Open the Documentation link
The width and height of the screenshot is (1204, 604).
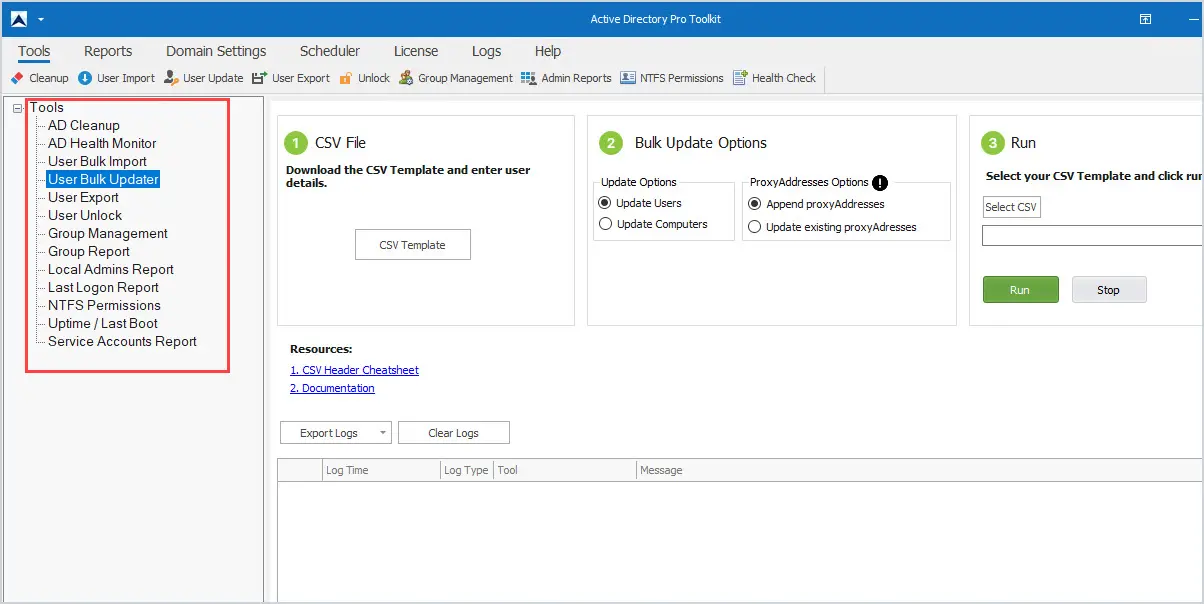click(332, 388)
